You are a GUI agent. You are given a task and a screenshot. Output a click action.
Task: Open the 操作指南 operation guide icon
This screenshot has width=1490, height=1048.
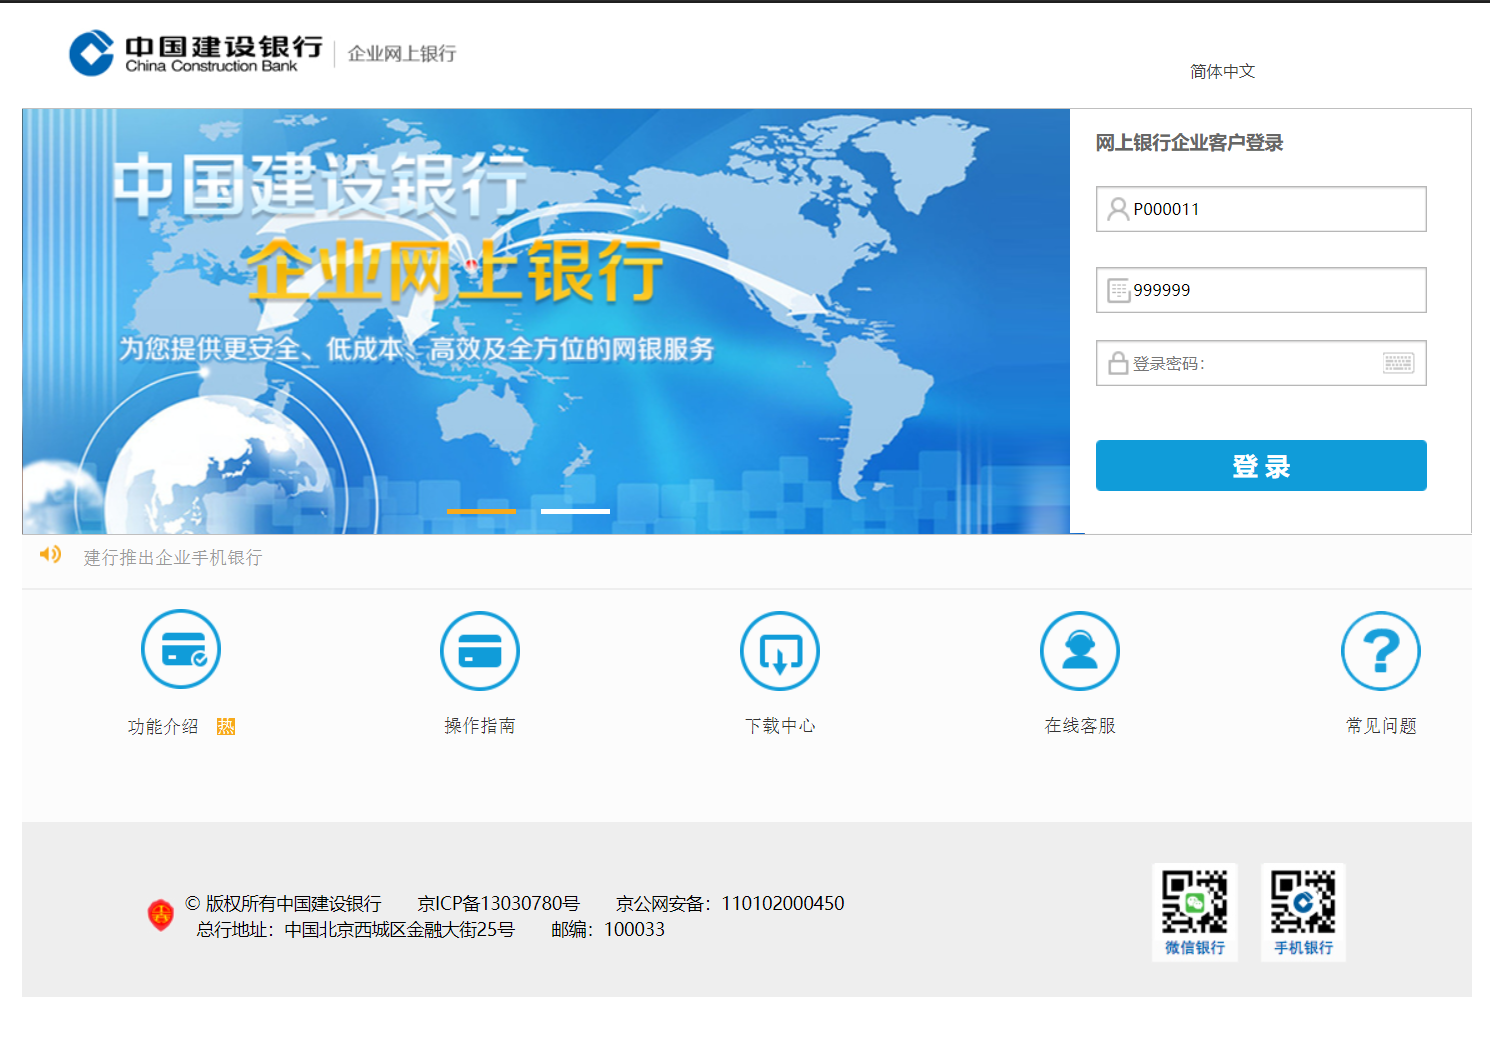pos(480,650)
